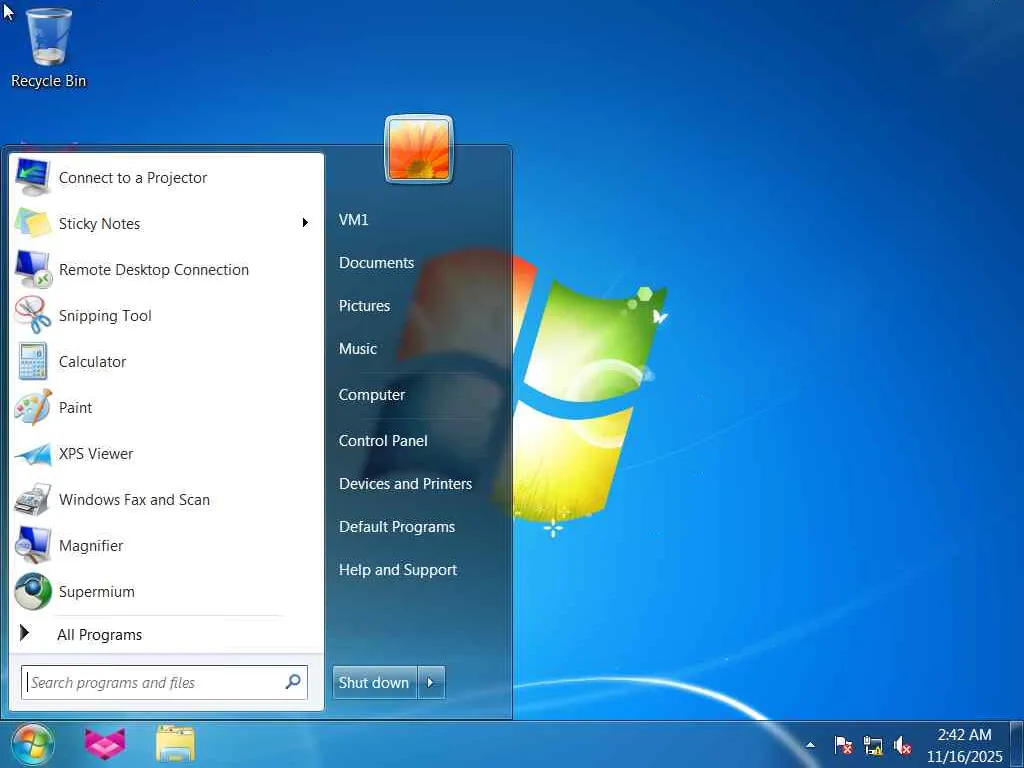Open Sticky Notes via its icon
1024x768 pixels.
click(33, 223)
